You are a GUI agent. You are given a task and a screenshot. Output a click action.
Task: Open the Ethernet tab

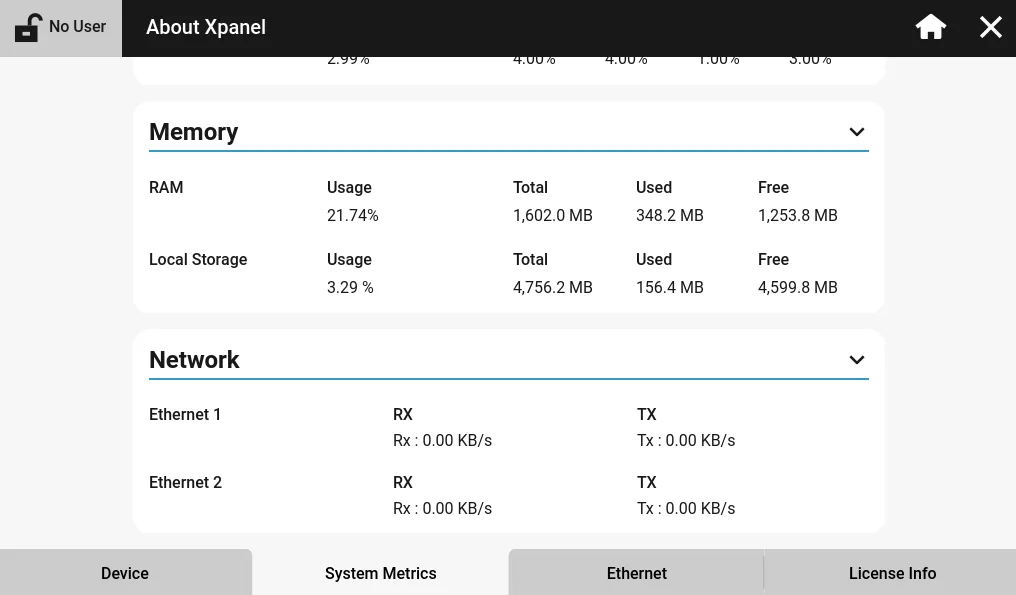pos(636,573)
